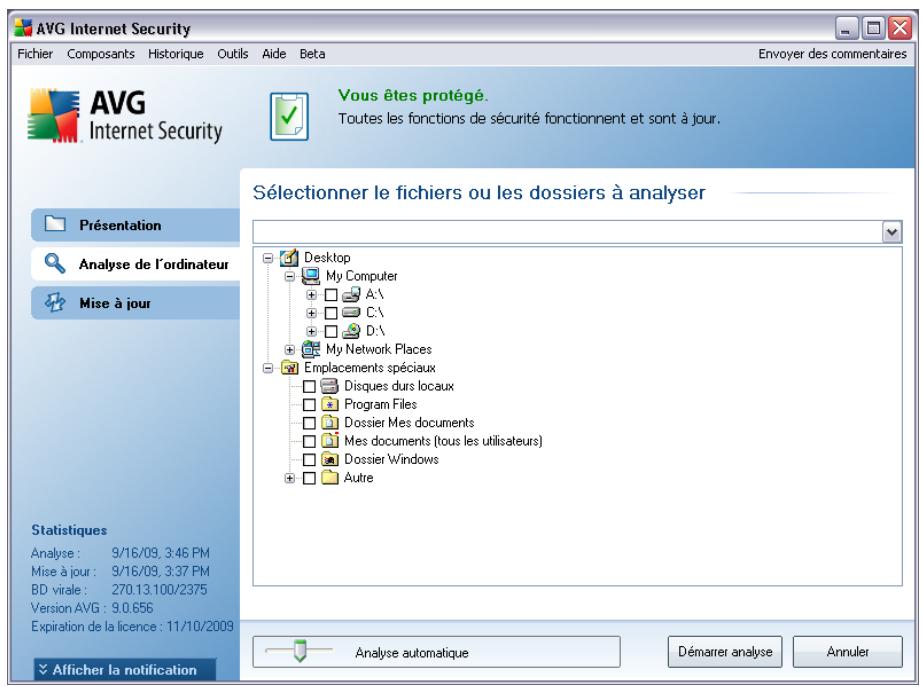923x687 pixels.
Task: Click the CD drive icon for D:\
Action: [x=351, y=331]
